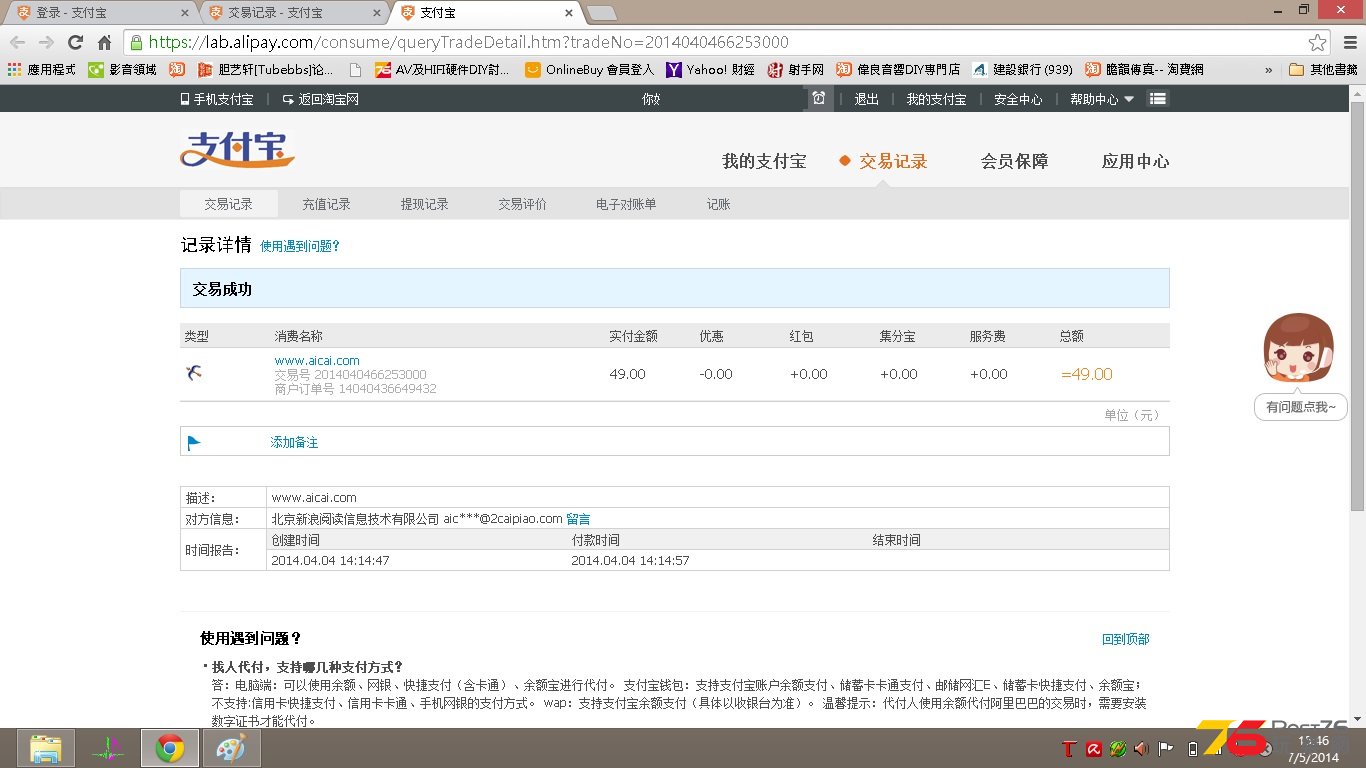Open the Chrome icon in the taskbar
This screenshot has height=768, width=1366.
coord(169,748)
